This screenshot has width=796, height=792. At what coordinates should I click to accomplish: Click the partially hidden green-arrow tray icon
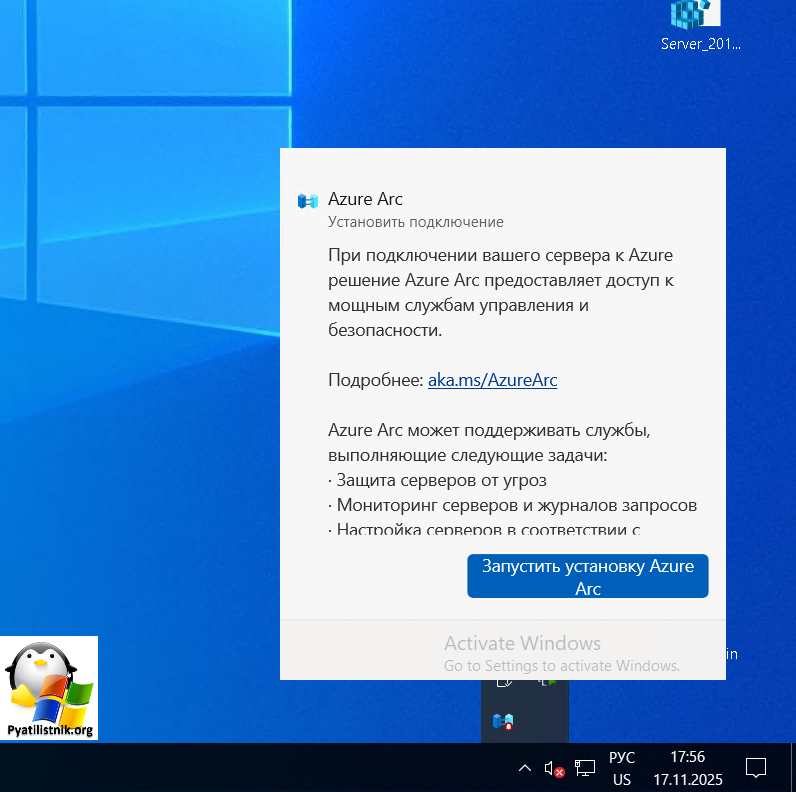click(x=547, y=683)
